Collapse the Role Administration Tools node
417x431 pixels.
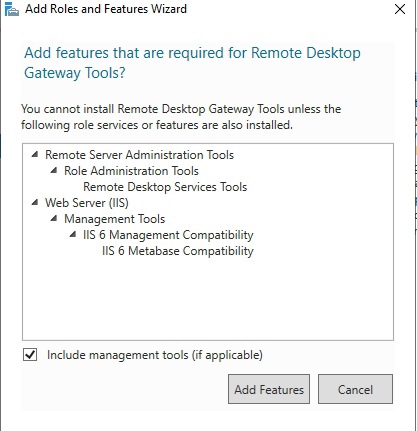pos(54,171)
